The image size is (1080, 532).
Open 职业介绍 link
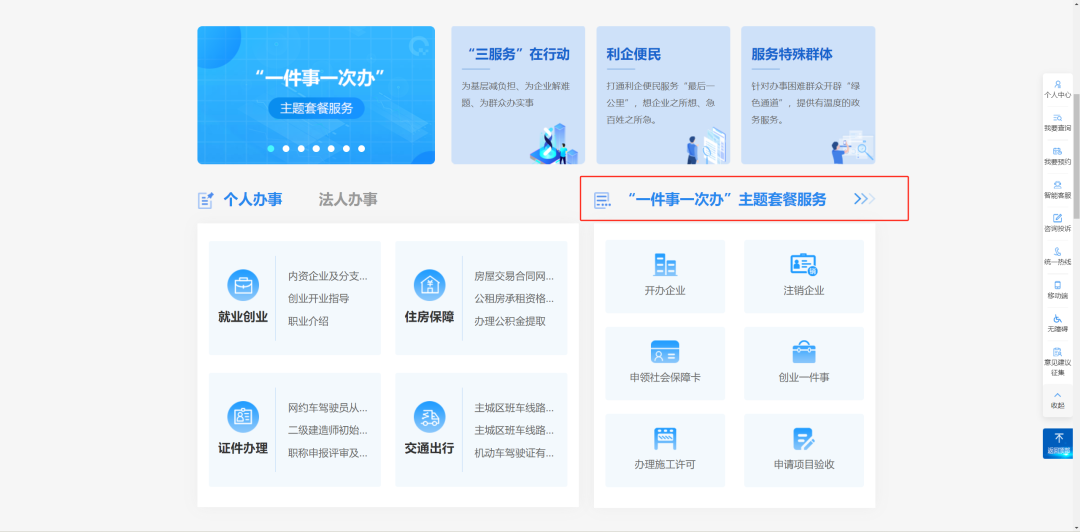click(308, 320)
